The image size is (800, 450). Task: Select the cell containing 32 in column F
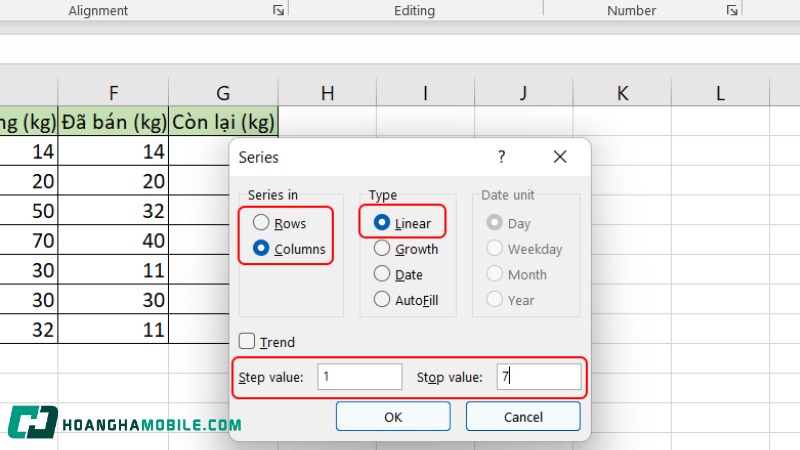pos(113,210)
